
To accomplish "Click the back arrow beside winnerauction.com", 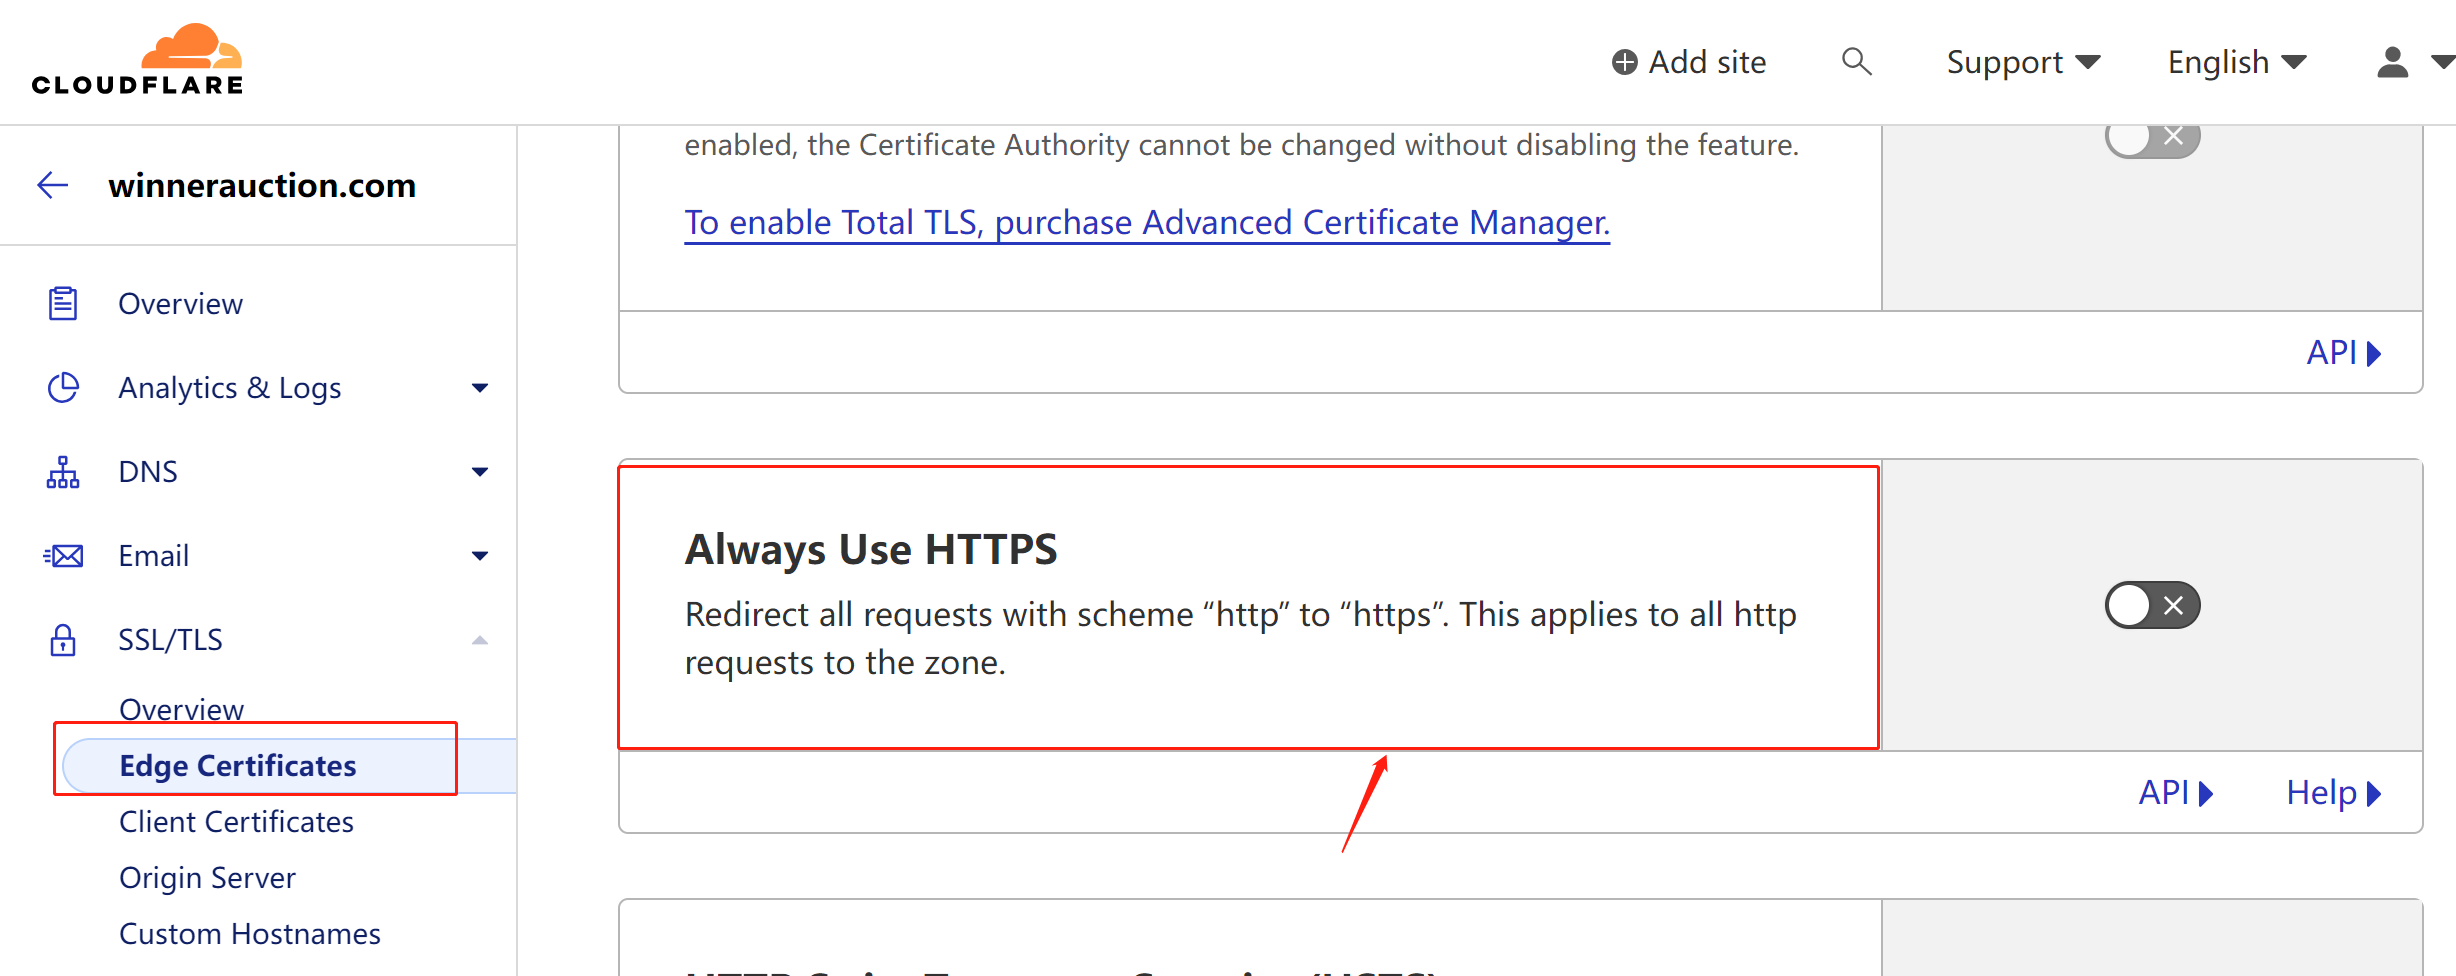I will [x=52, y=185].
